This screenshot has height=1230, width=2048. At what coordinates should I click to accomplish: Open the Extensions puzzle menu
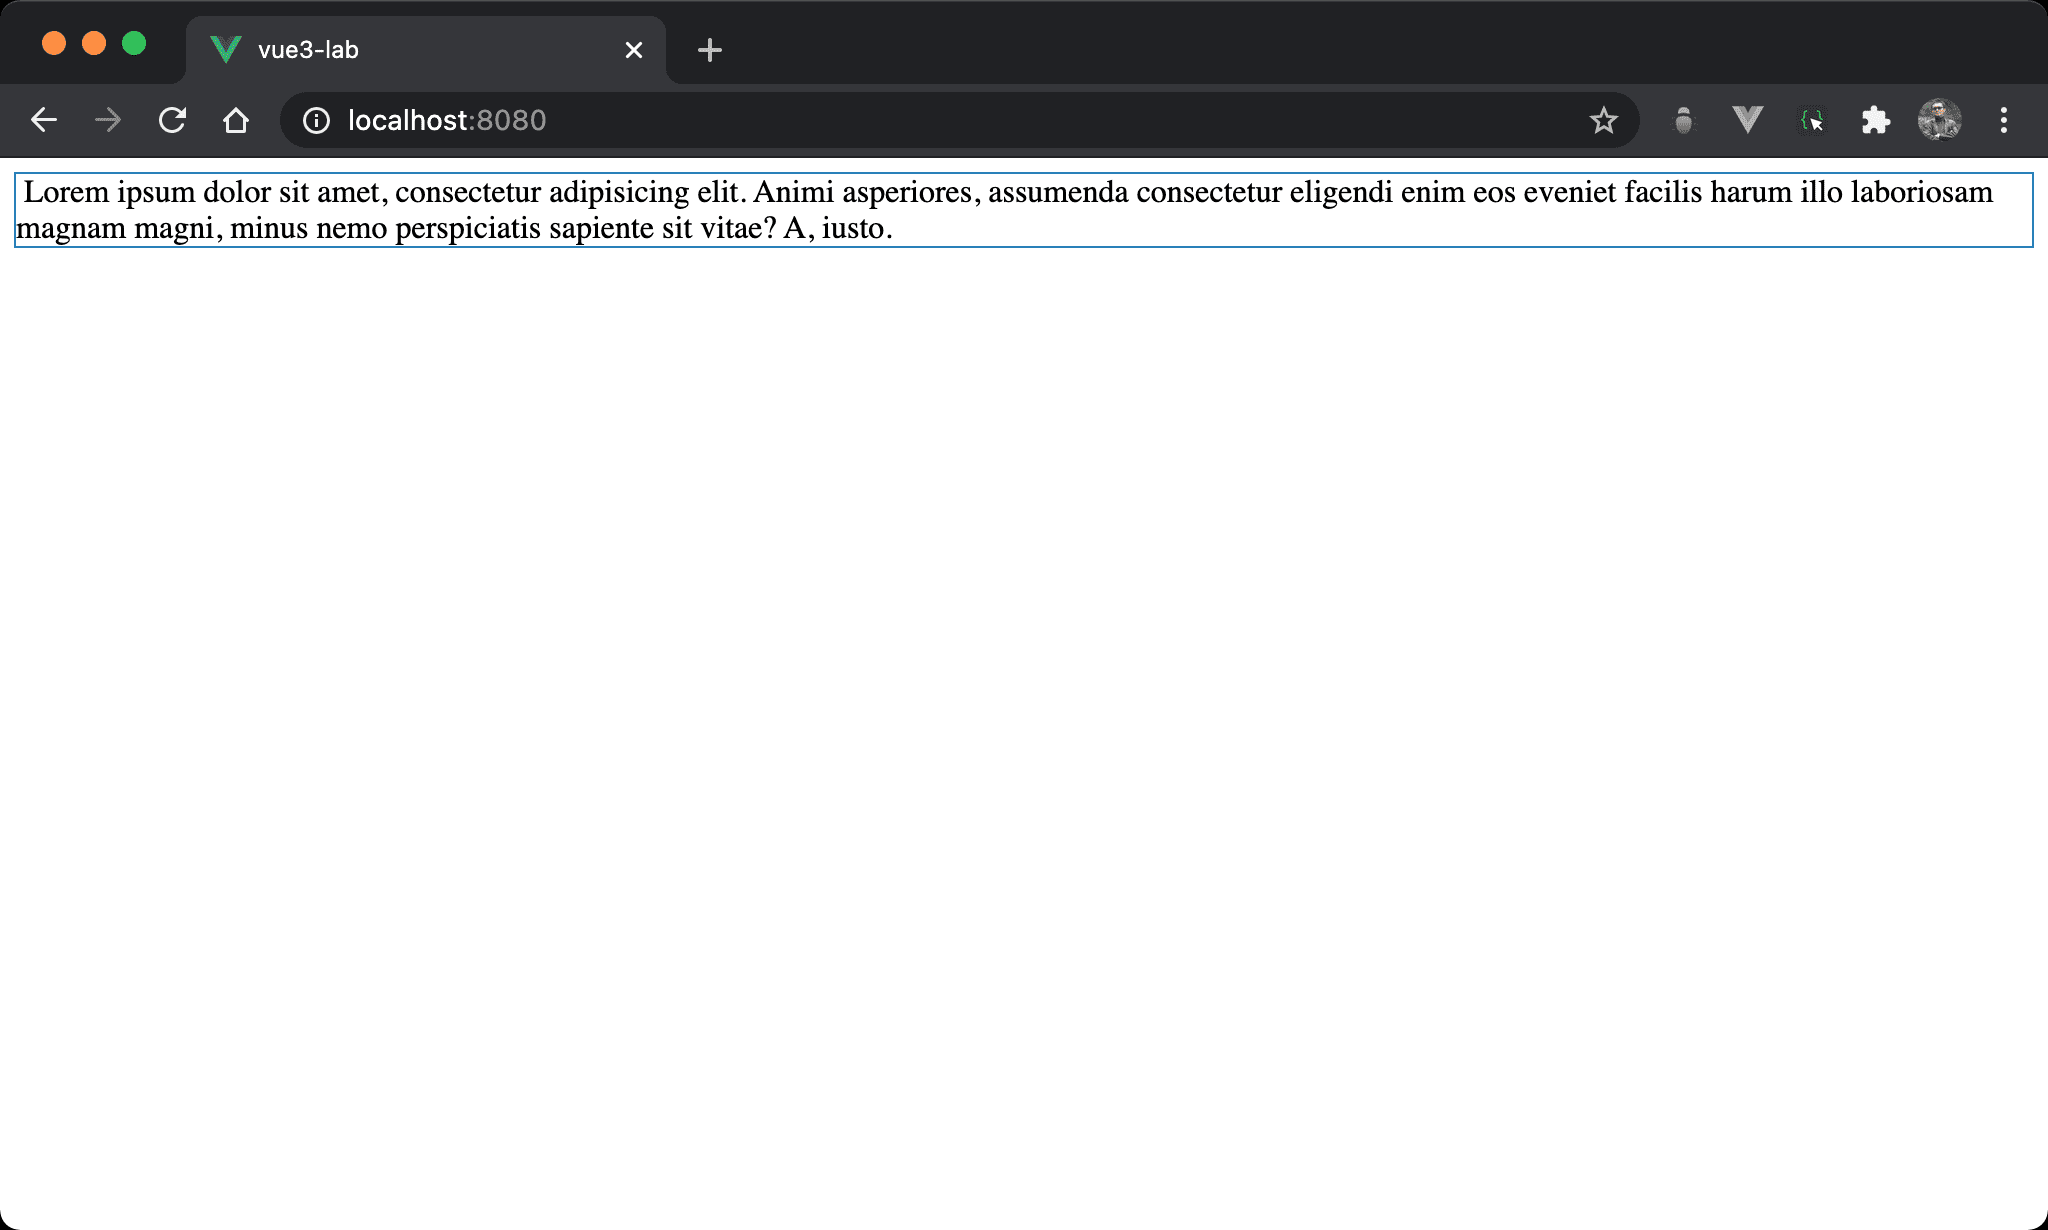1875,120
